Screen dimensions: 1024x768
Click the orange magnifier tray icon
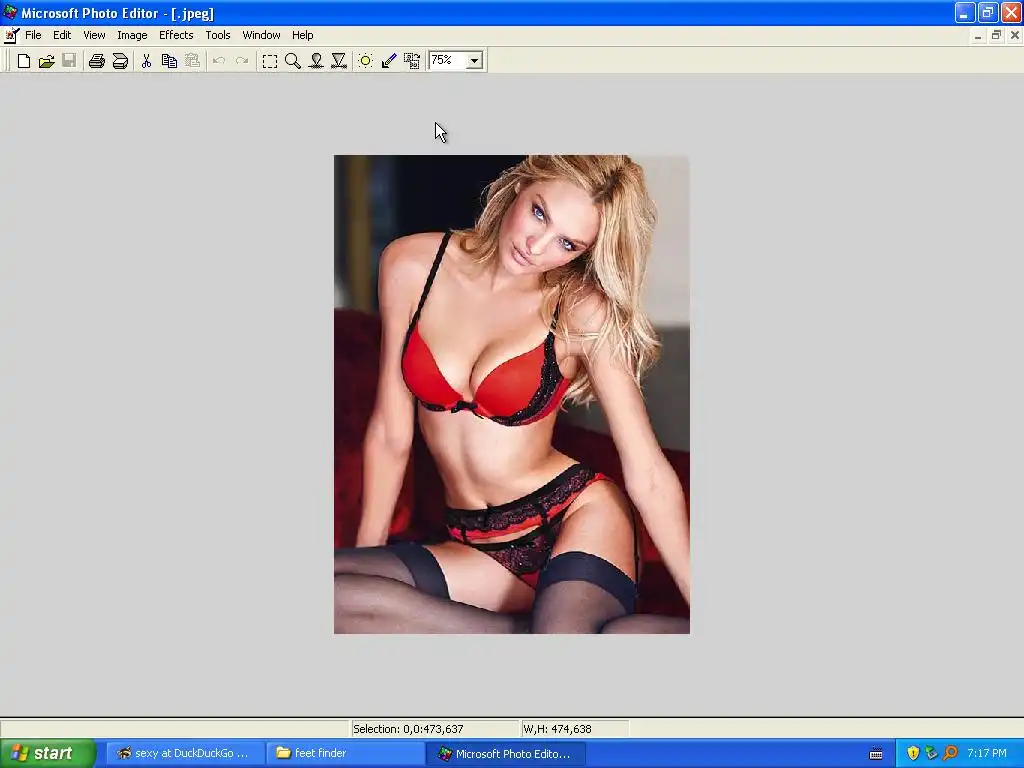[x=950, y=753]
